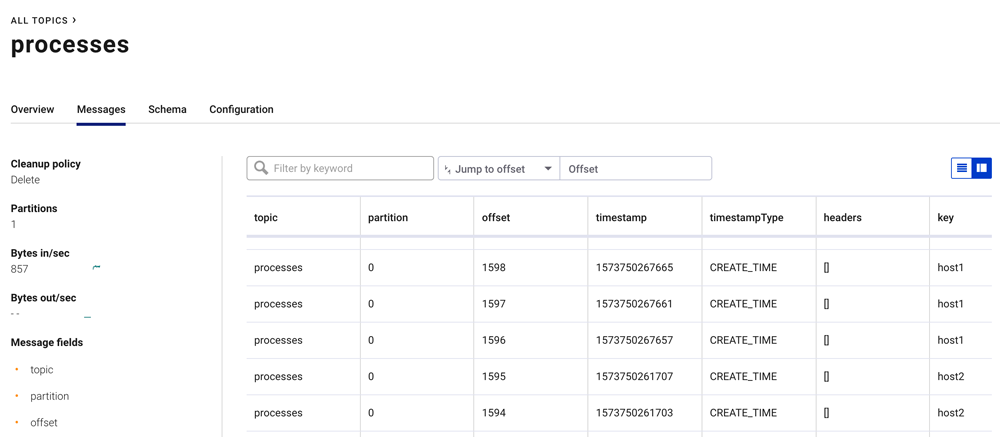Click the Bytes in/sec value 857

[19, 269]
